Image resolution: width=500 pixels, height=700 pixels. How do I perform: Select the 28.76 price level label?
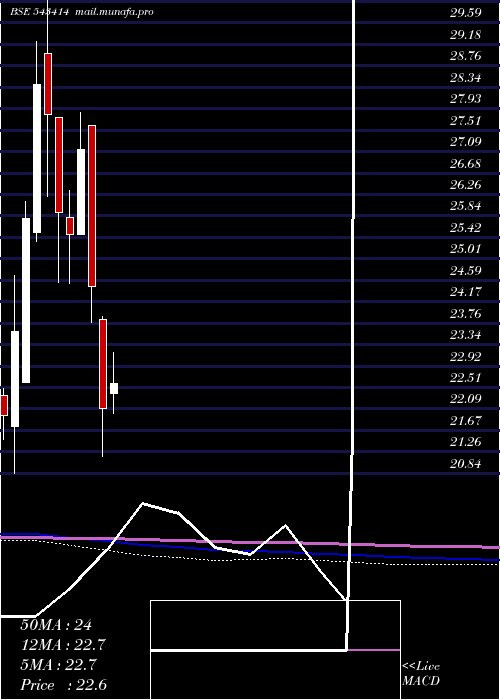[x=466, y=56]
